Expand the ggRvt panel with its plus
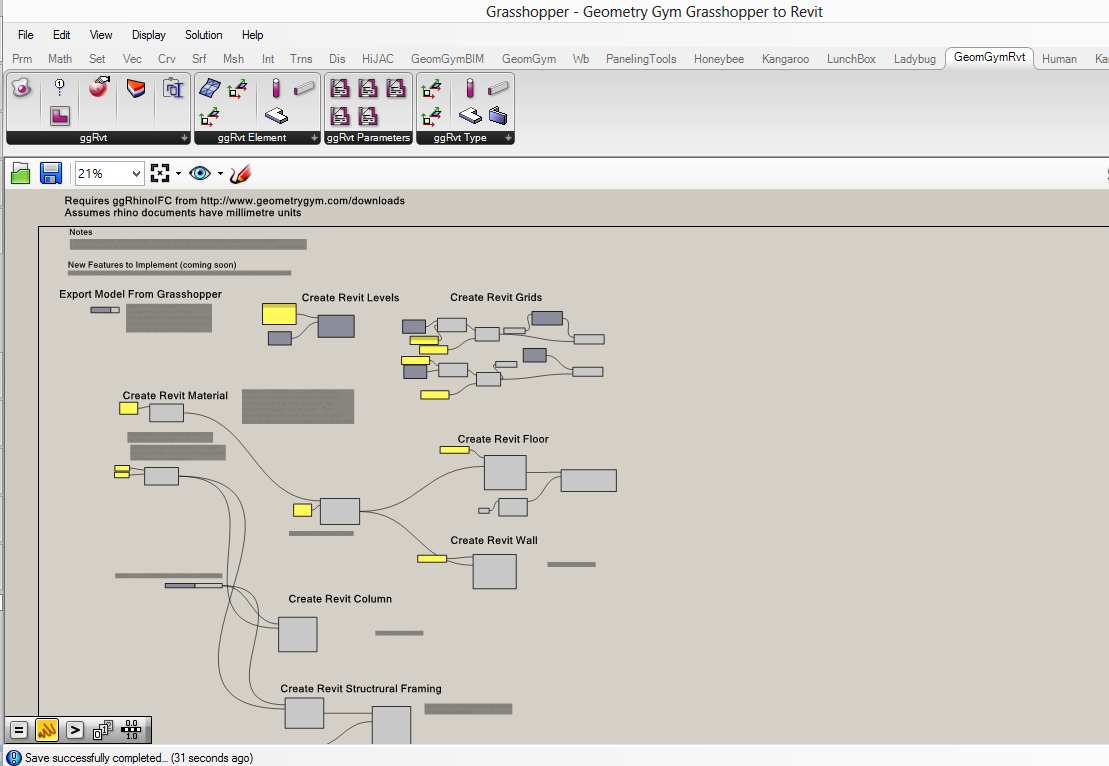1109x766 pixels. [185, 138]
